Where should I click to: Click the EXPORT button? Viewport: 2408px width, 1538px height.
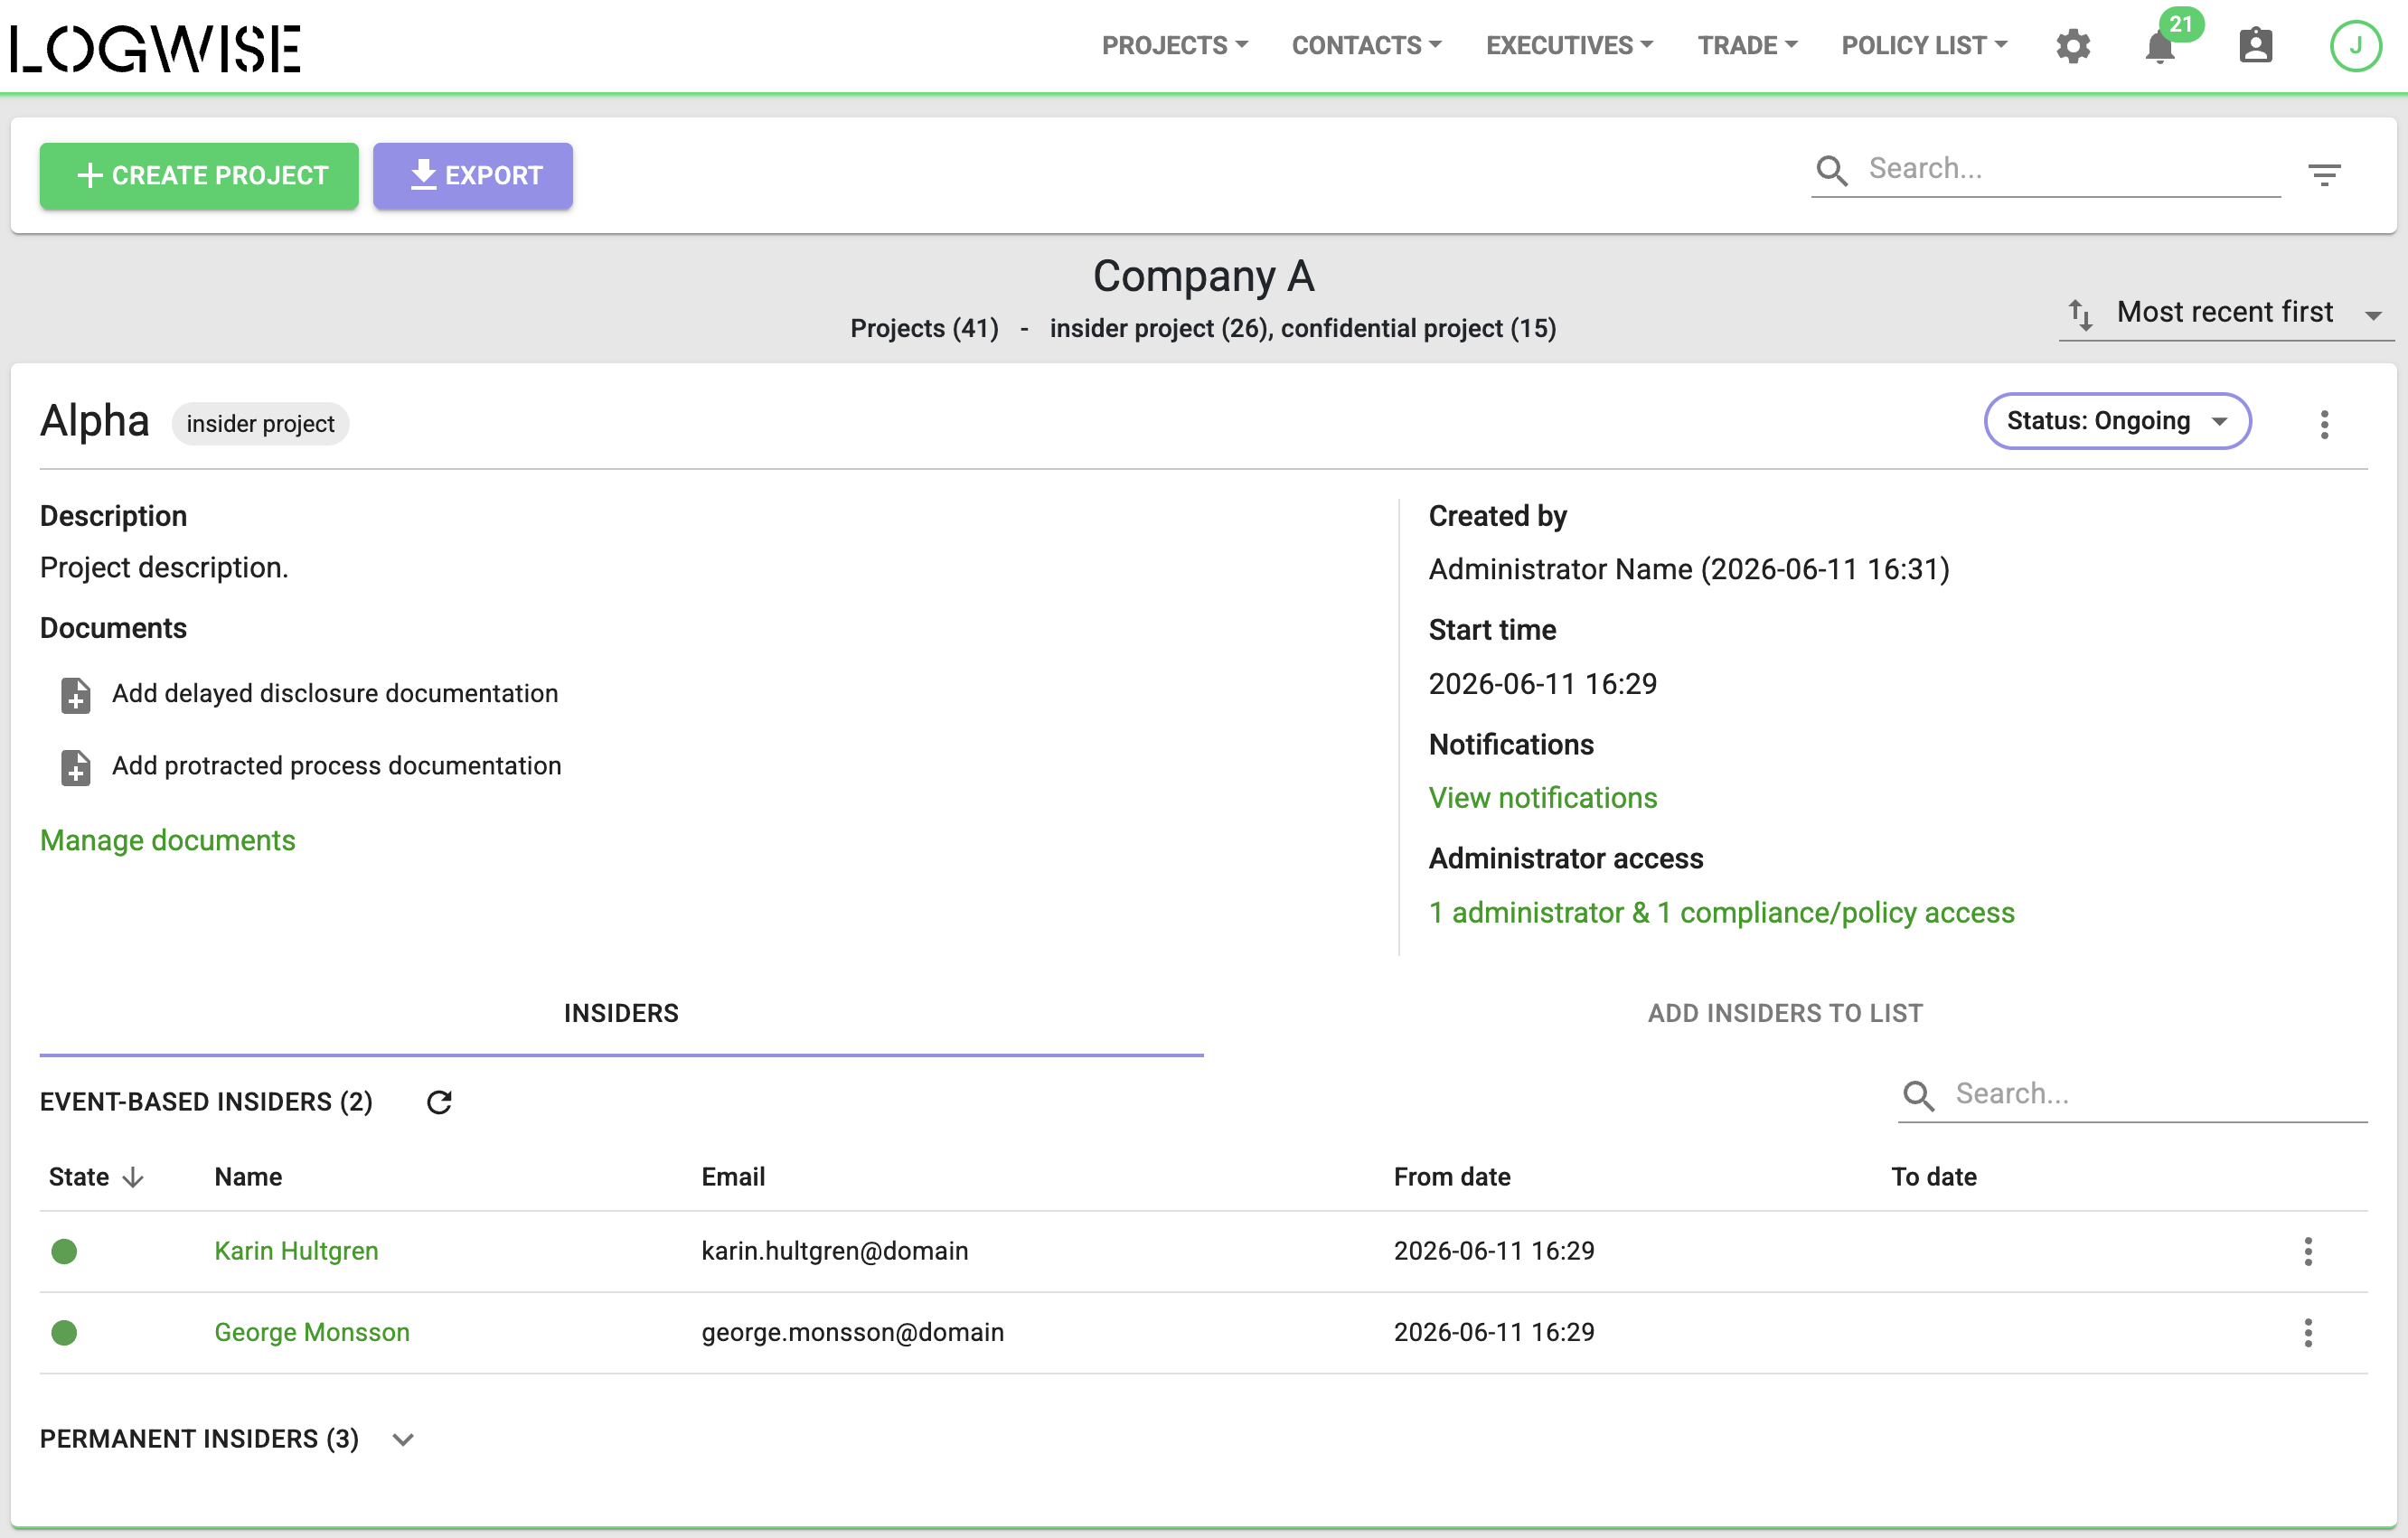point(473,176)
